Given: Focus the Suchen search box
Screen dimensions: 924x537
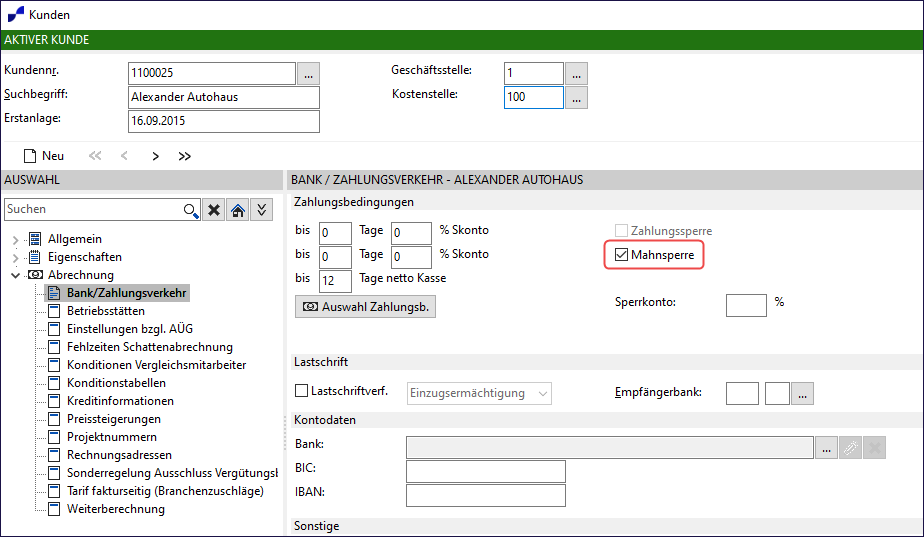Looking at the screenshot, I should coord(94,209).
